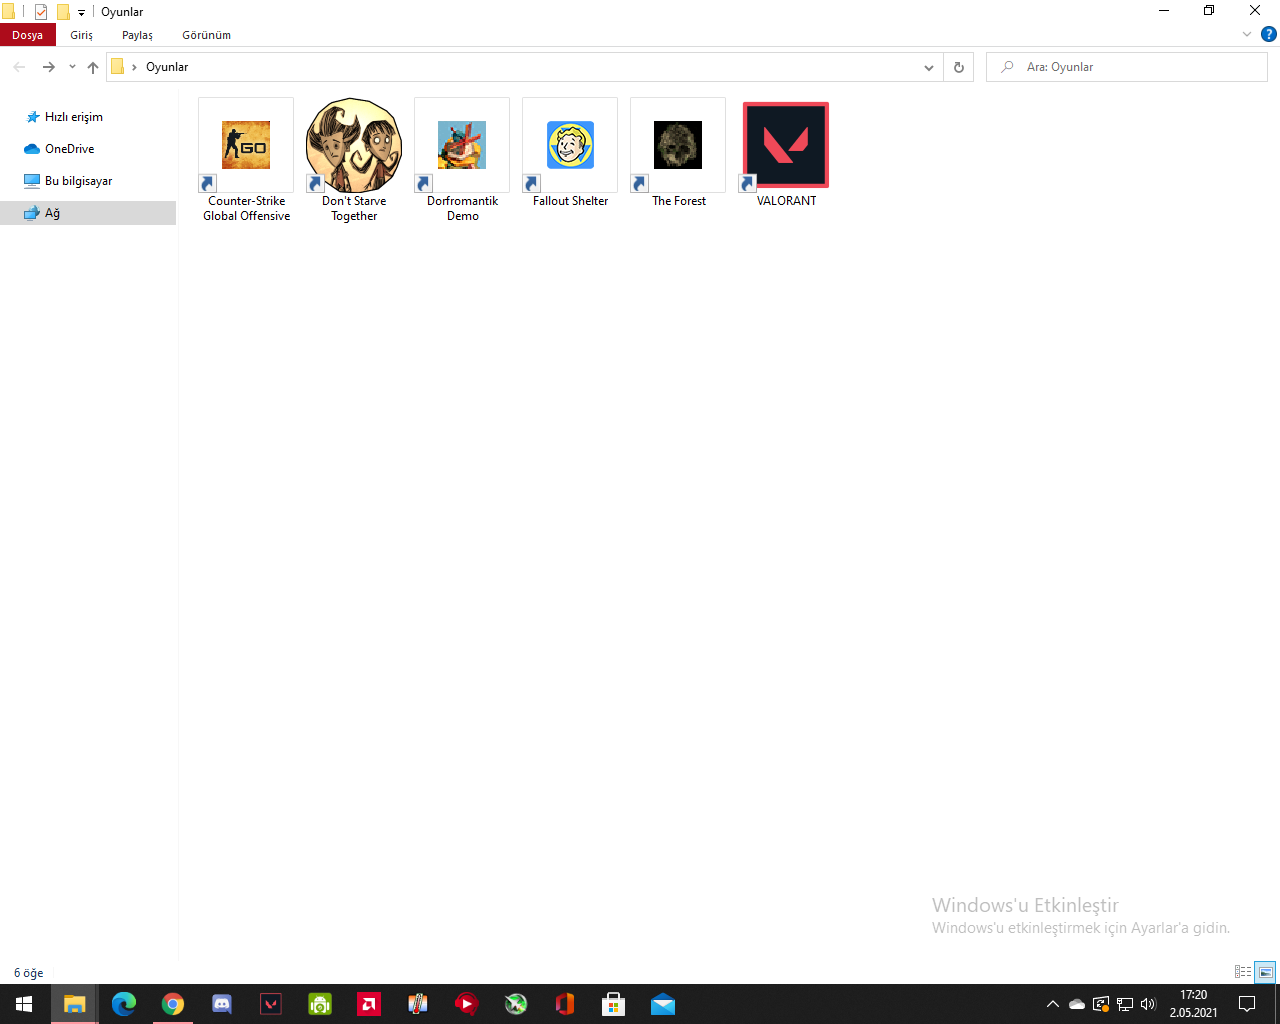Open the green circular X app on the taskbar
Screen dimensions: 1280x1024
[516, 1004]
